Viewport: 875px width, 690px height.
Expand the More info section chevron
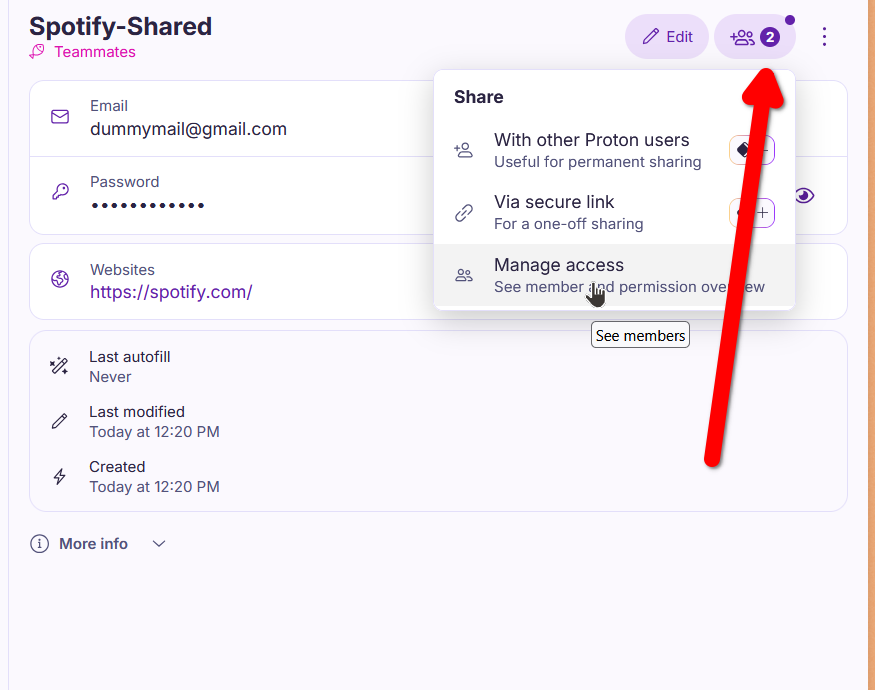click(159, 544)
